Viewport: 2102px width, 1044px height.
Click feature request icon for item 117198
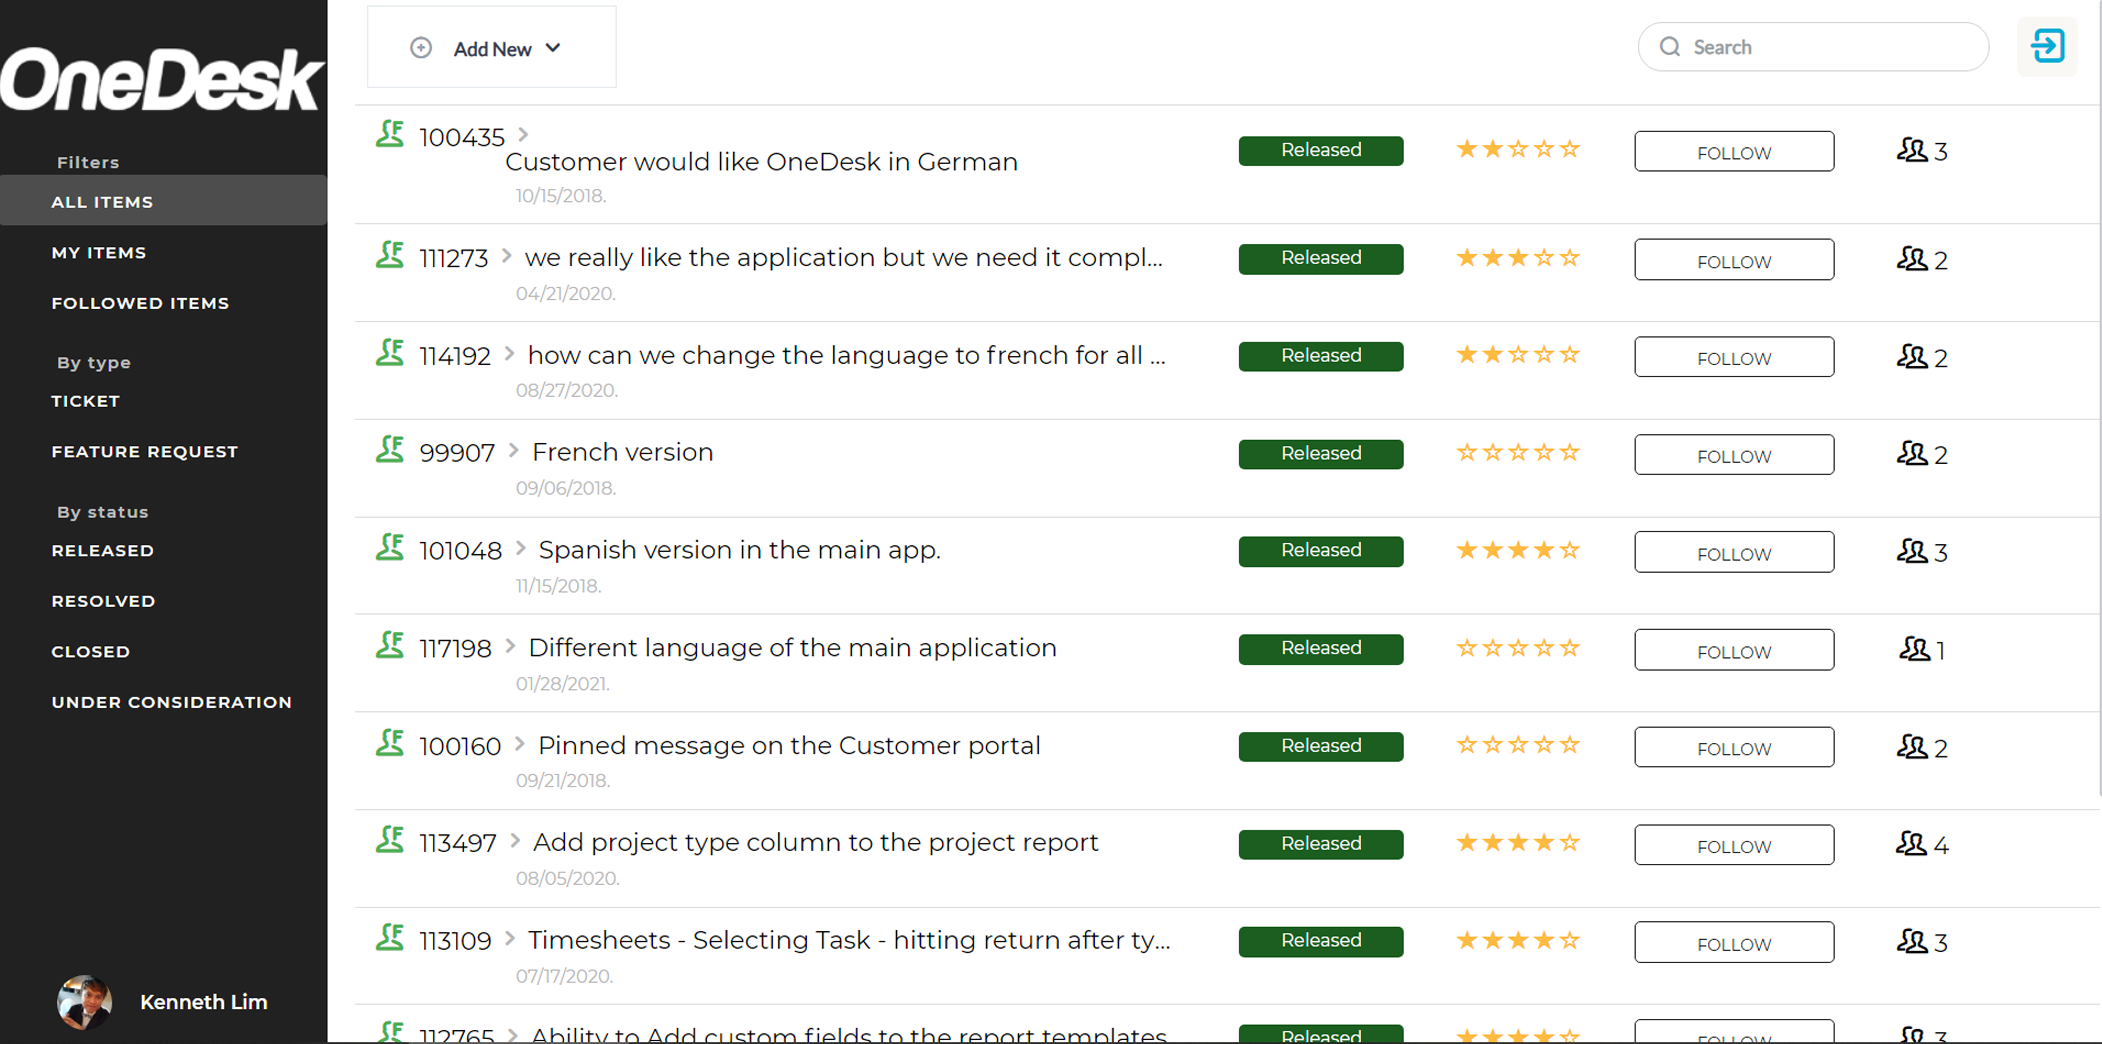coord(390,645)
